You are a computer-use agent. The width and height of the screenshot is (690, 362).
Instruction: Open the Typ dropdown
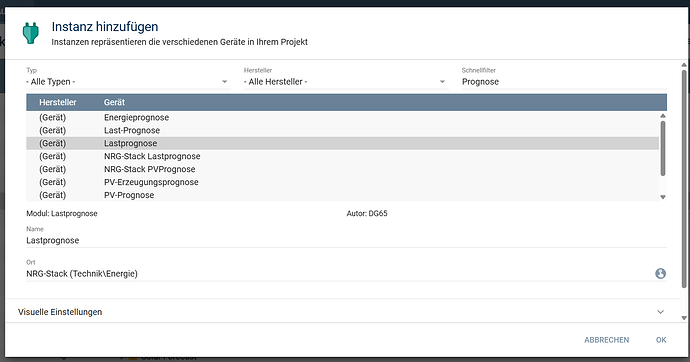click(128, 82)
